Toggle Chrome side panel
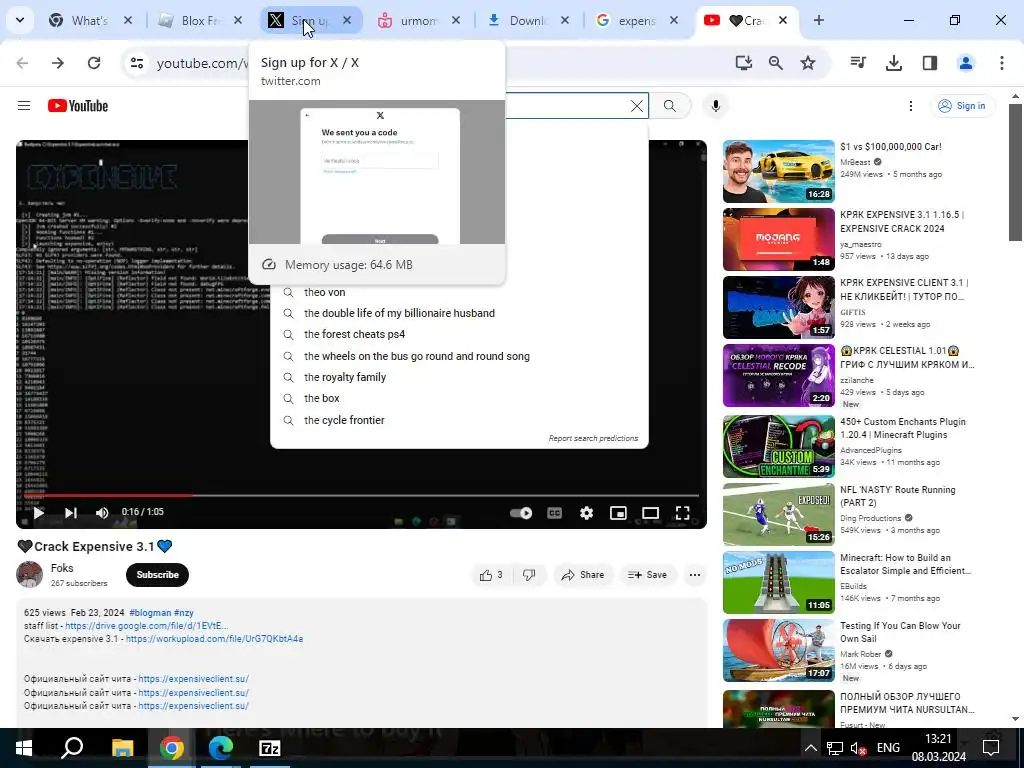This screenshot has width=1024, height=768. coord(930,63)
